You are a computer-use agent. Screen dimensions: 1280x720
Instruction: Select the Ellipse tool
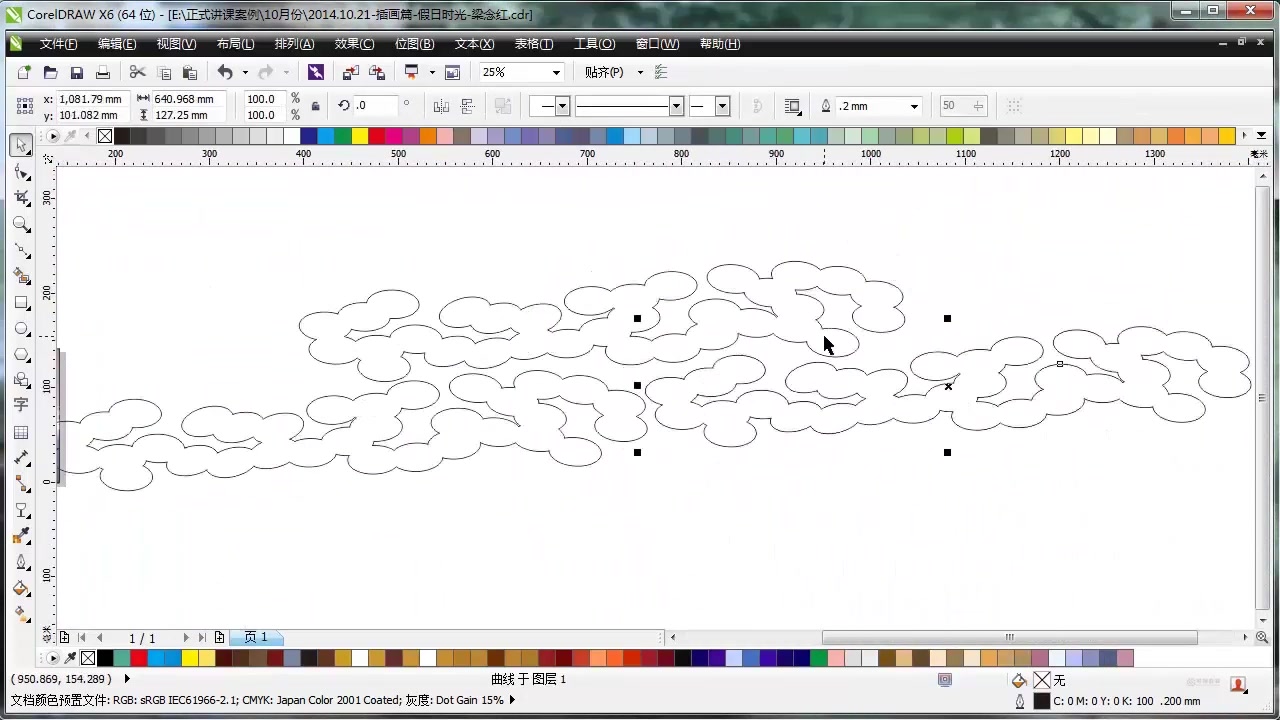(x=22, y=328)
